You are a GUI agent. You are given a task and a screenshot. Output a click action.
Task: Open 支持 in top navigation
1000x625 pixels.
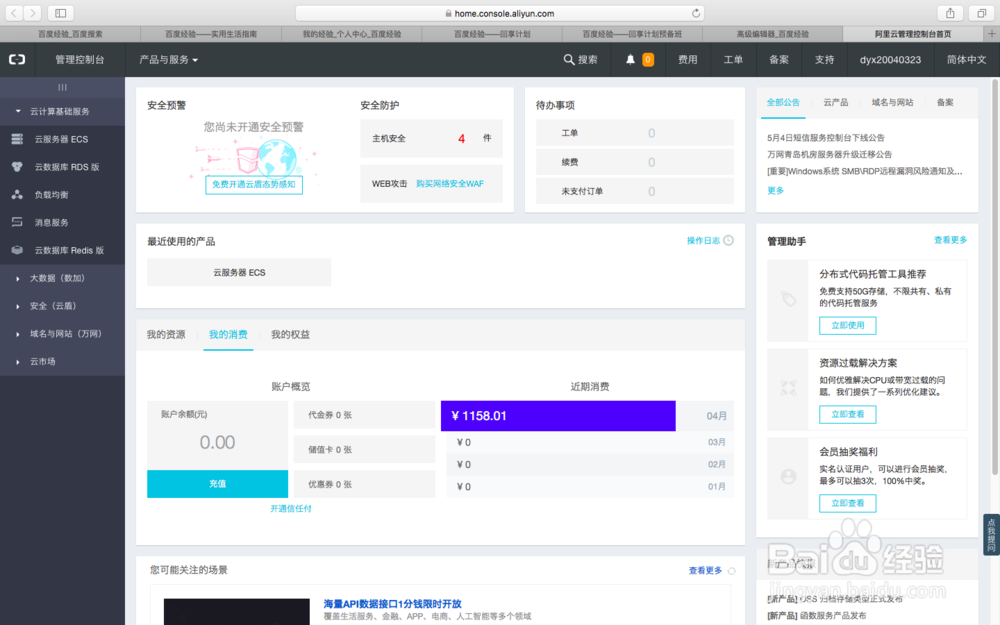pos(824,59)
